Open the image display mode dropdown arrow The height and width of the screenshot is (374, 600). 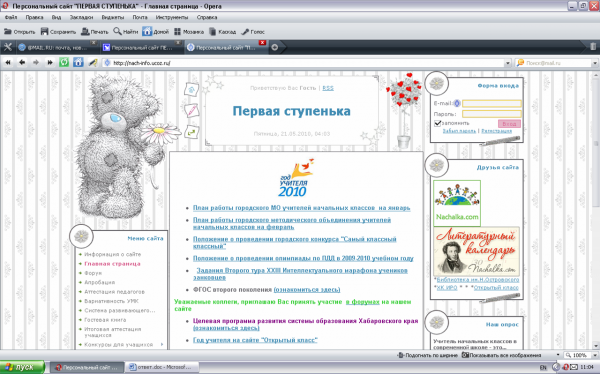click(x=558, y=355)
